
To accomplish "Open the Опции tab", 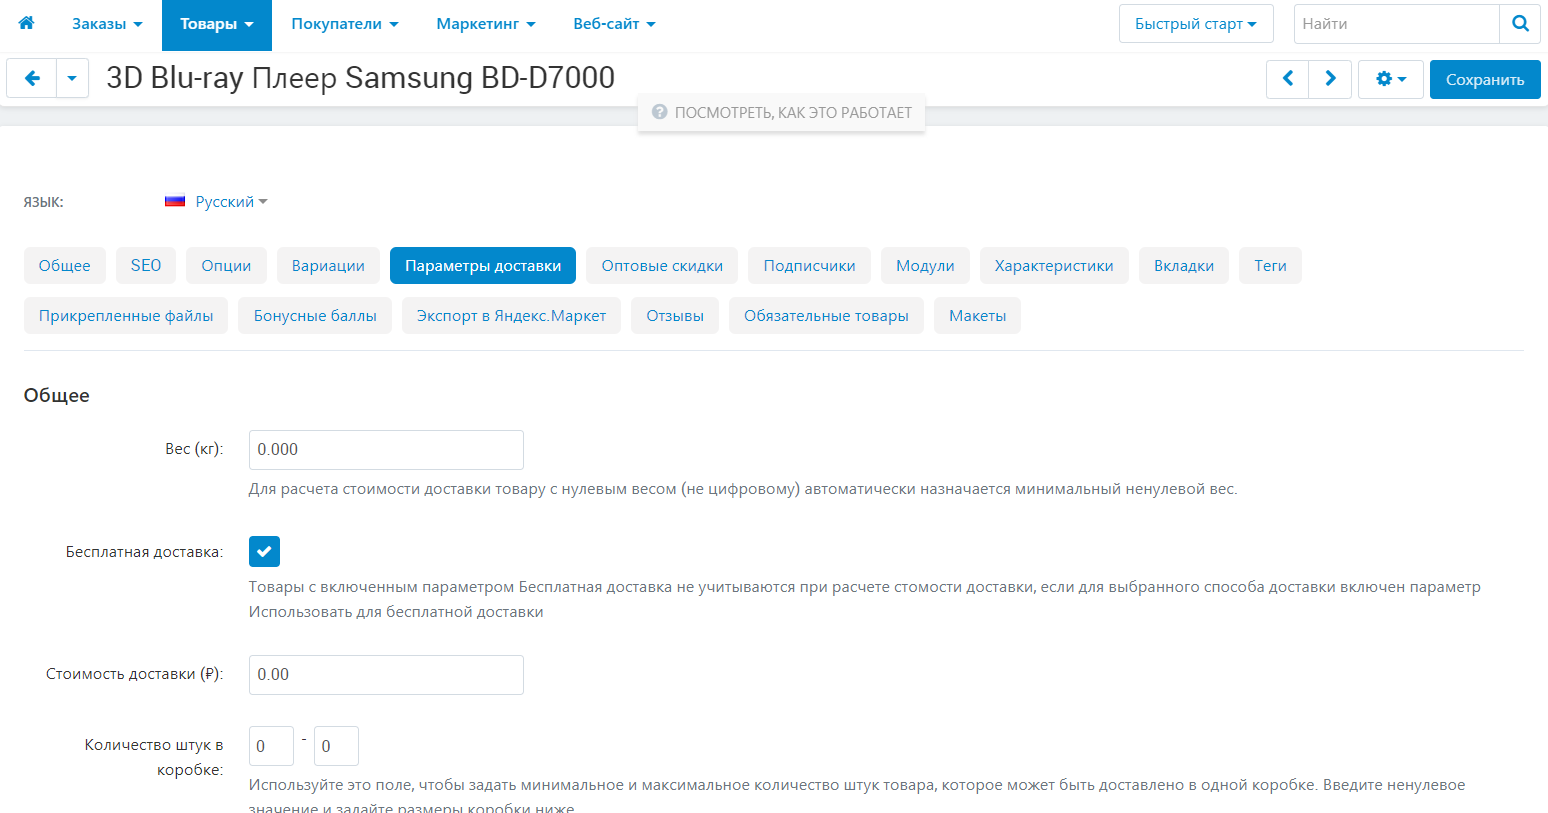I will click(226, 265).
